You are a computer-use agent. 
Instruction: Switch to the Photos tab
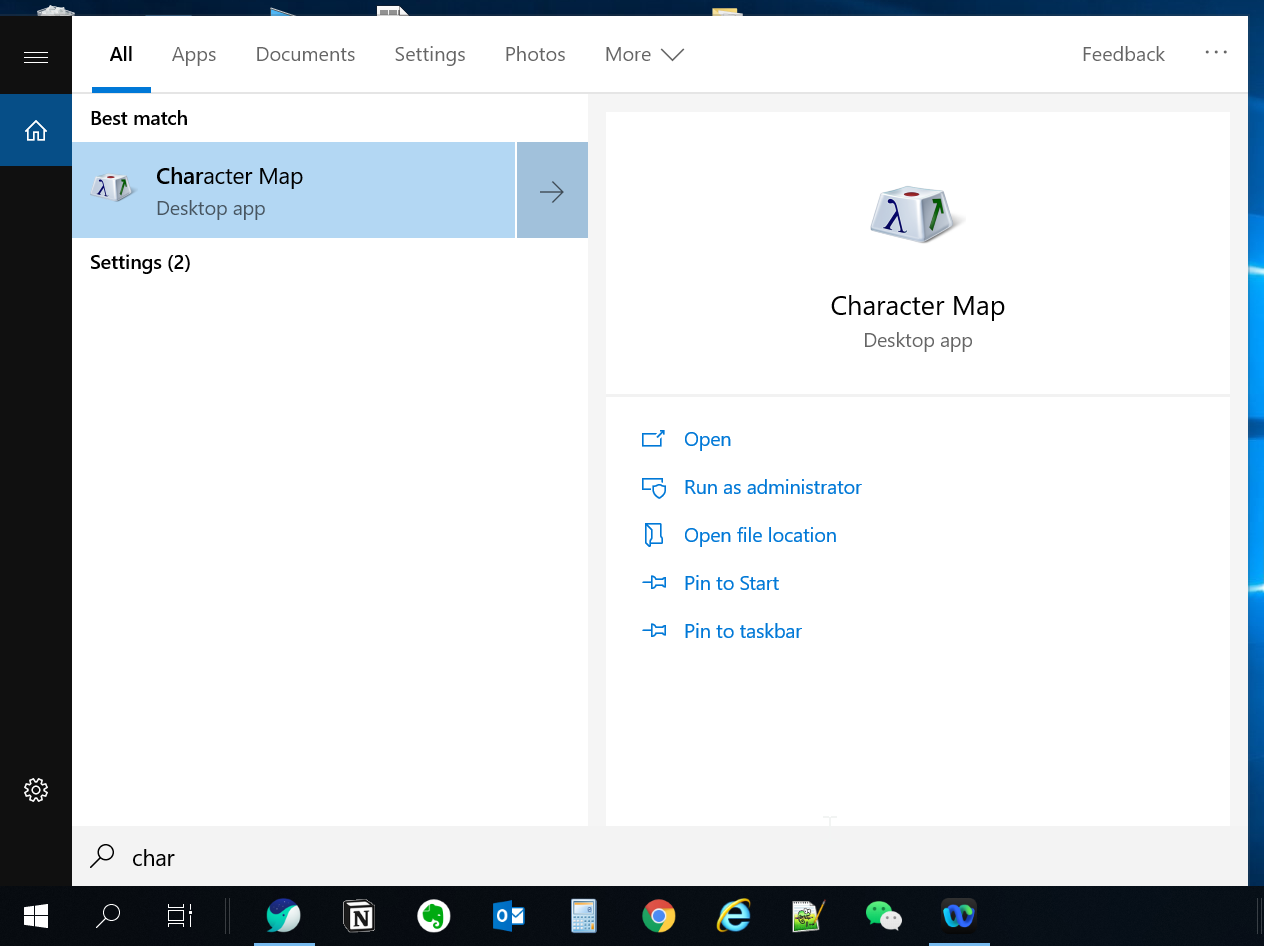click(535, 55)
